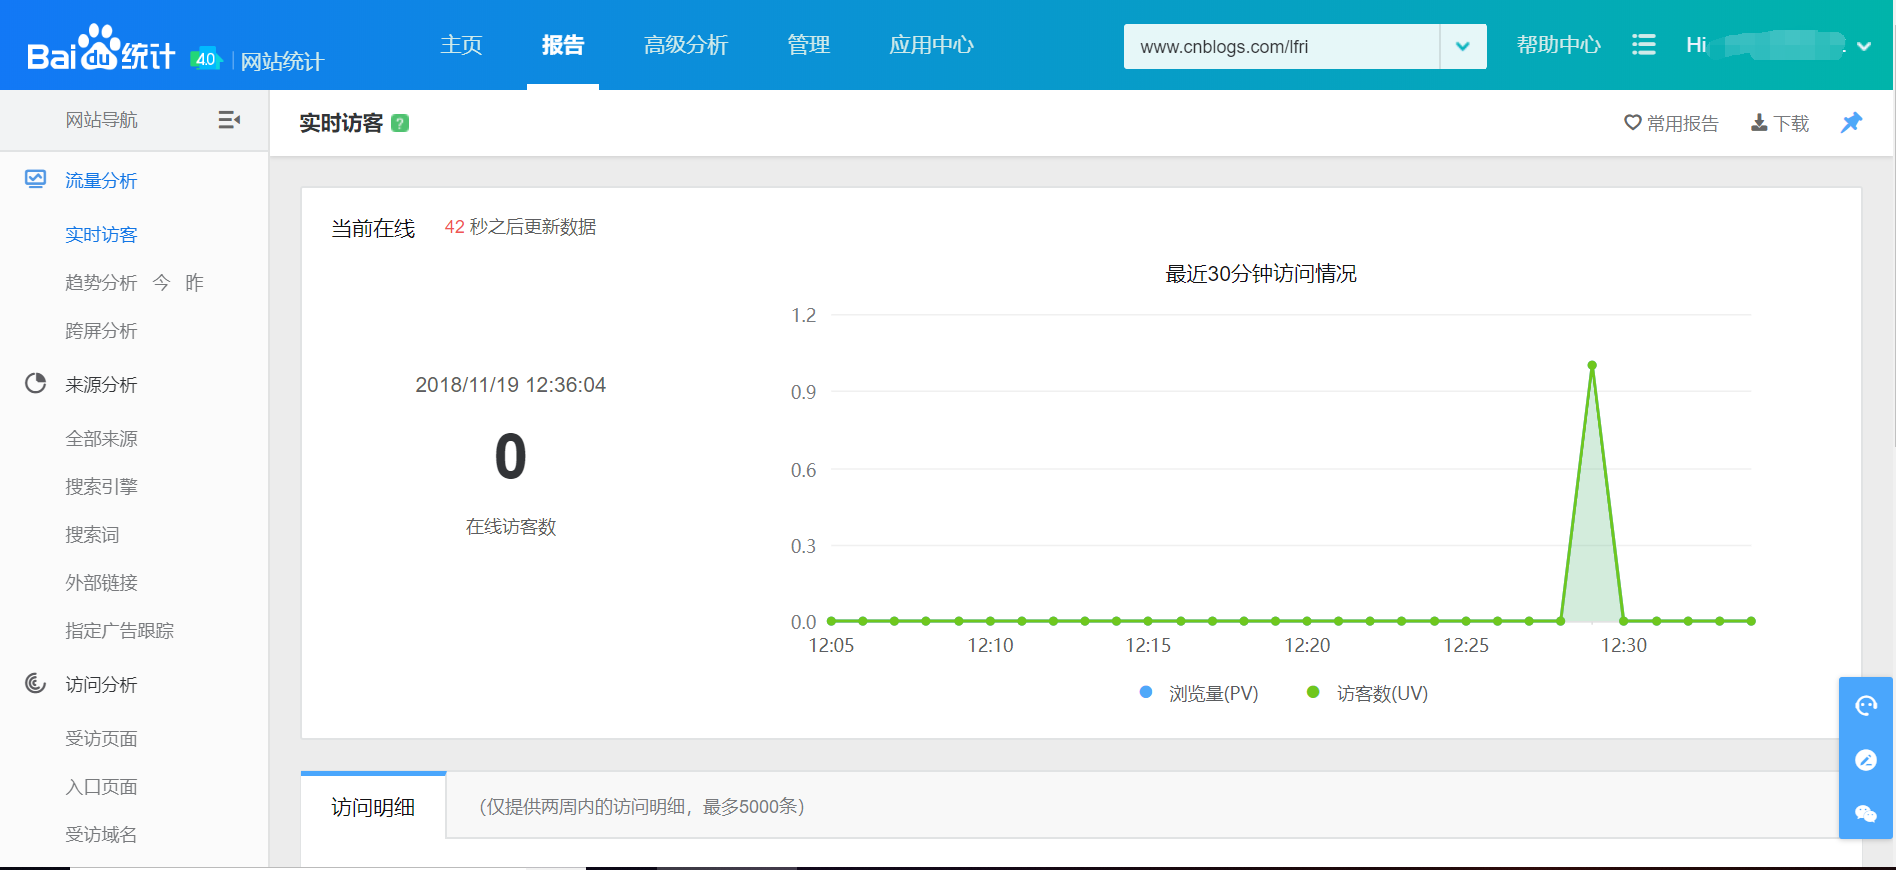Toggle the 浏览量(PV) legend series
Screen dimensions: 1896x870
pos(1200,693)
